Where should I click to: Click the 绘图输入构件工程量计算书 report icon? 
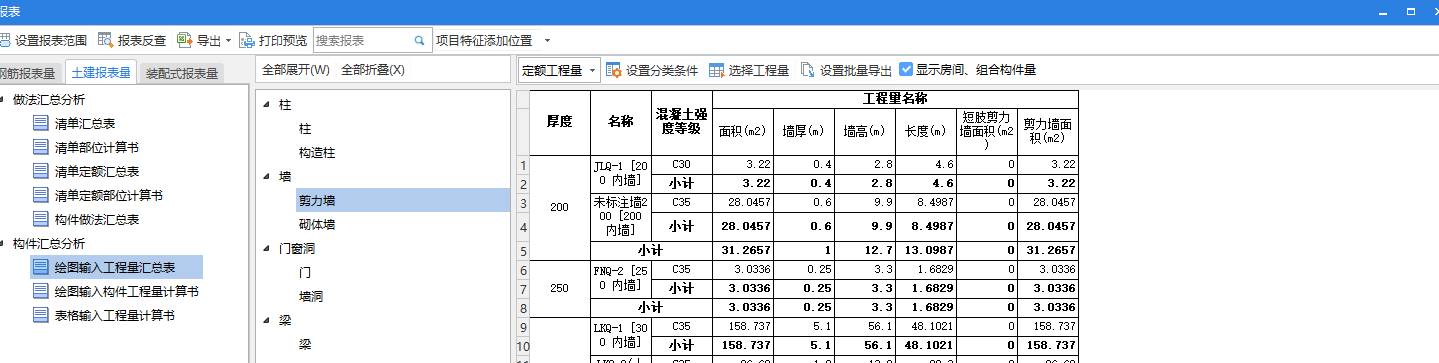tap(40, 292)
